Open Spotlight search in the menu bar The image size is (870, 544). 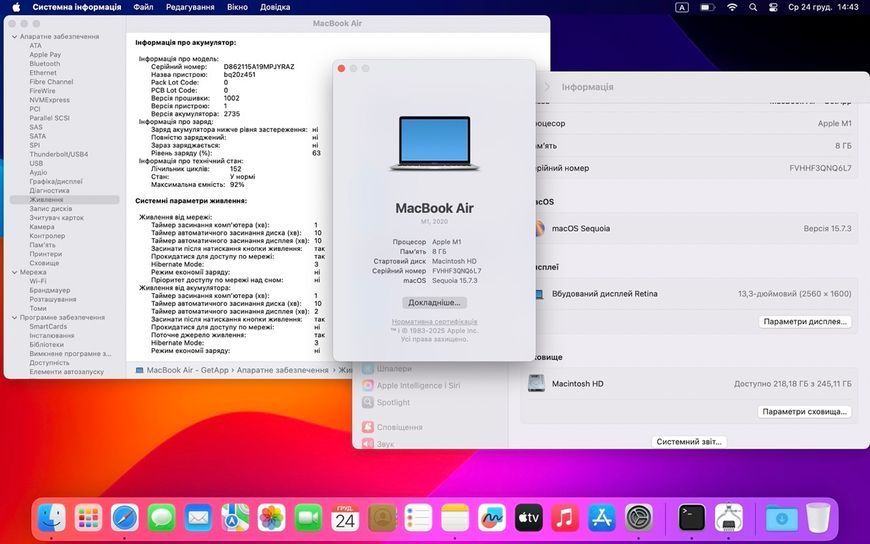point(753,7)
